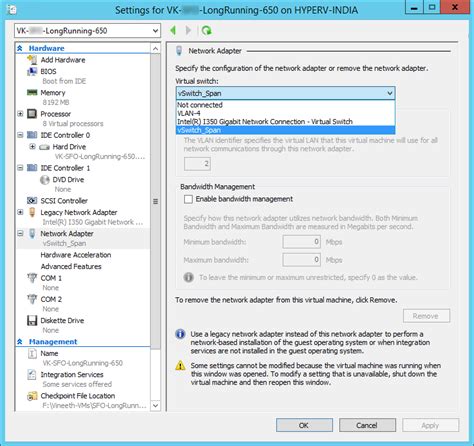Click the green refresh icon
The height and width of the screenshot is (446, 474).
point(207,31)
